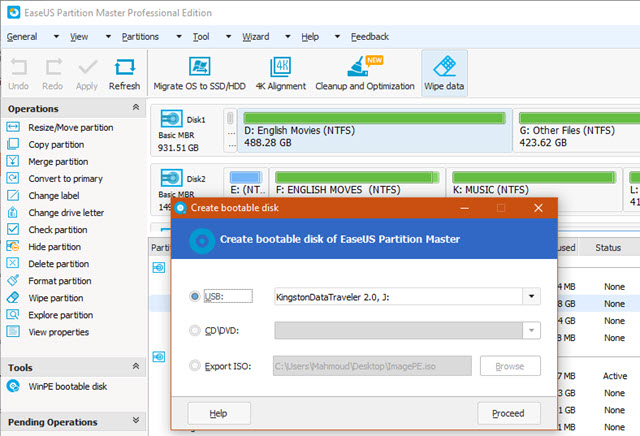
Task: Click the Proceed button
Action: [x=509, y=414]
